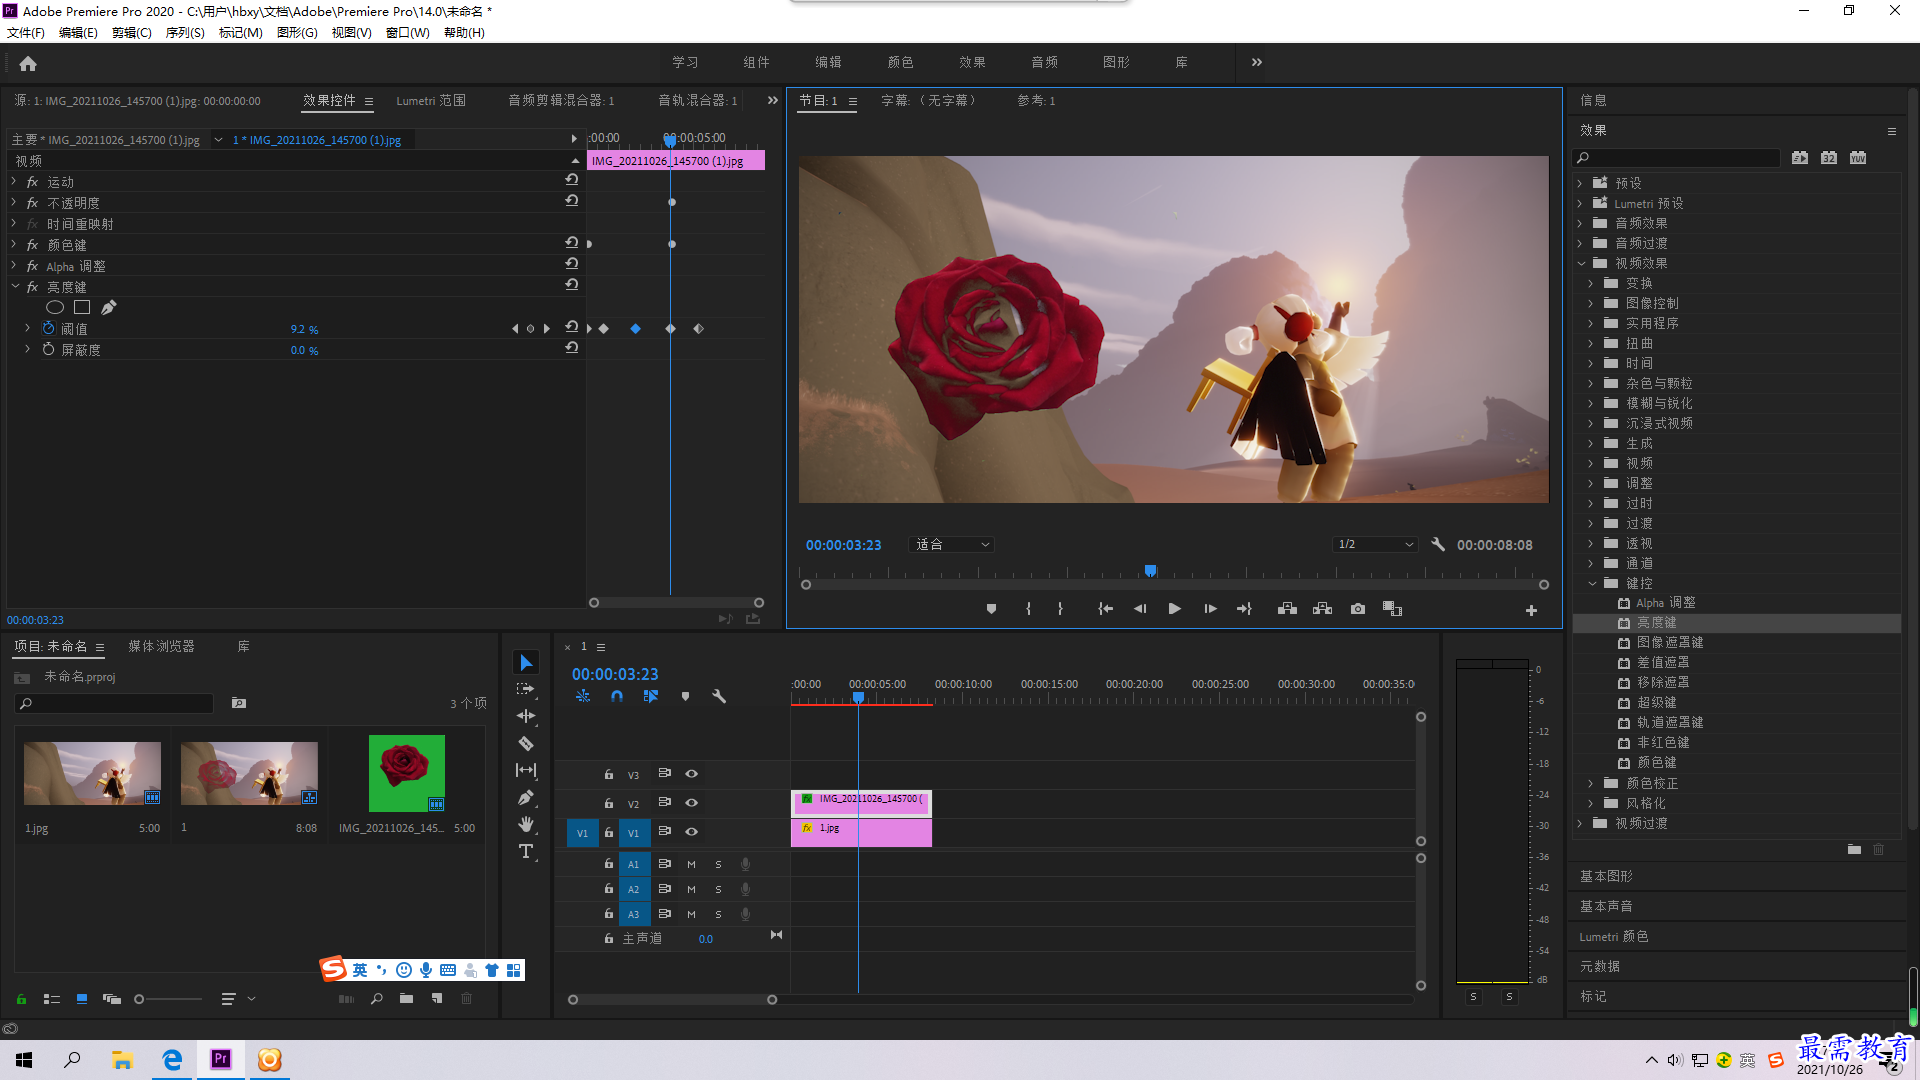The image size is (1920, 1080).
Task: Expand the 运动 effect properties
Action: [14, 182]
